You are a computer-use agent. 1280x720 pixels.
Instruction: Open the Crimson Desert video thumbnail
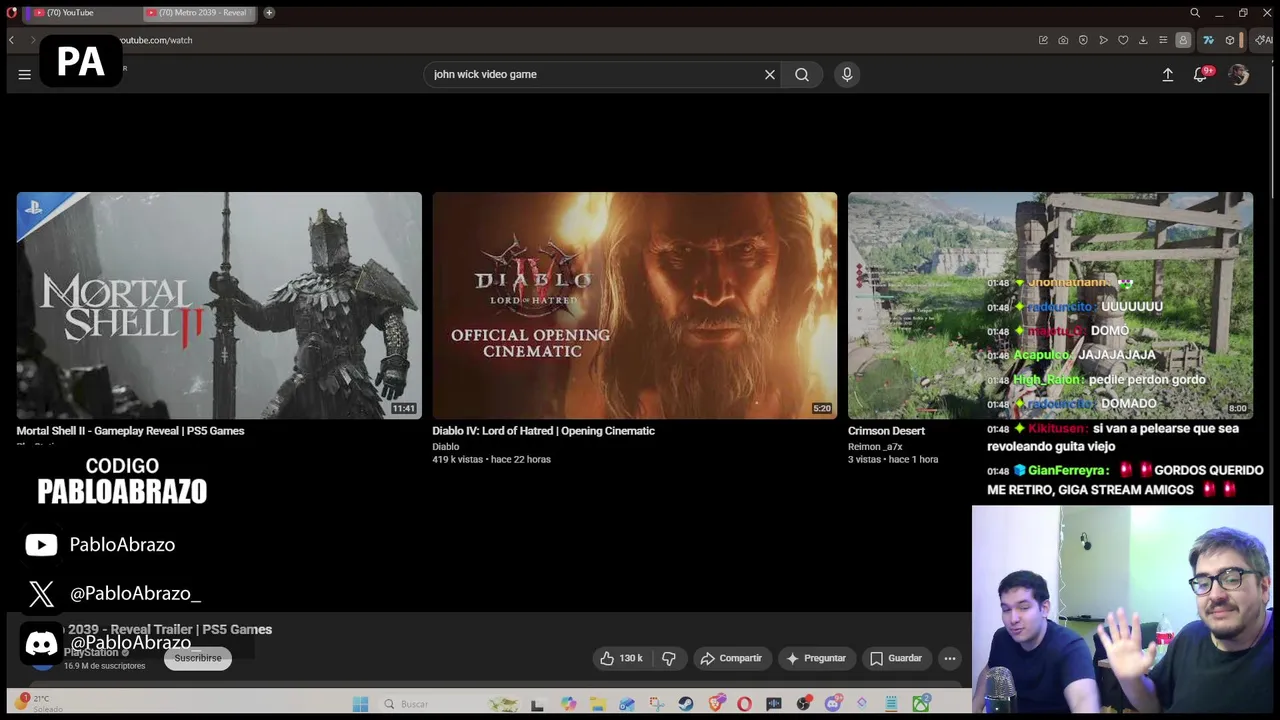[x=1050, y=305]
